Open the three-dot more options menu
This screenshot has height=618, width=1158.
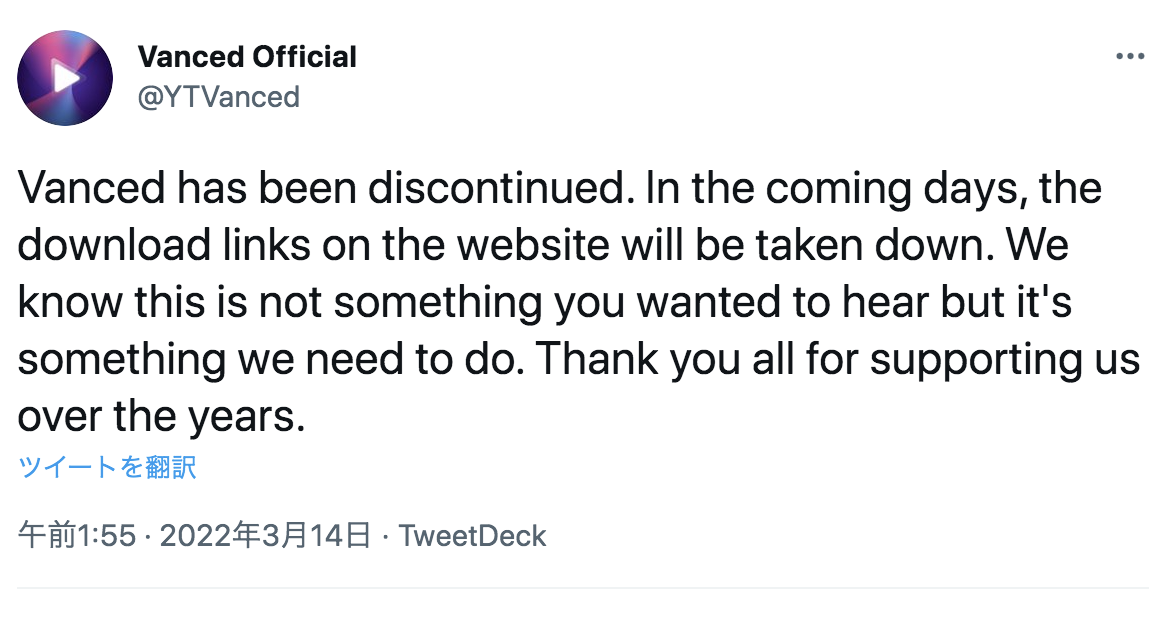(x=1129, y=56)
